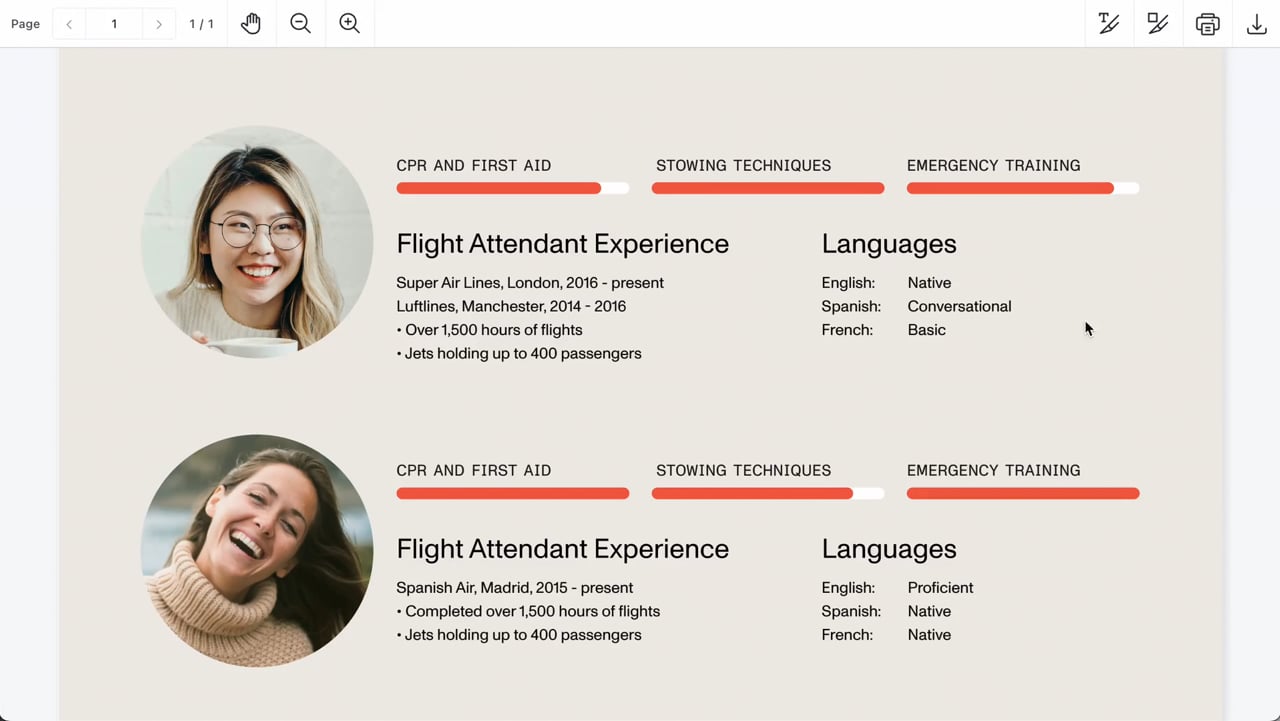Select the hand pan tool
The width and height of the screenshot is (1280, 721).
click(251, 23)
